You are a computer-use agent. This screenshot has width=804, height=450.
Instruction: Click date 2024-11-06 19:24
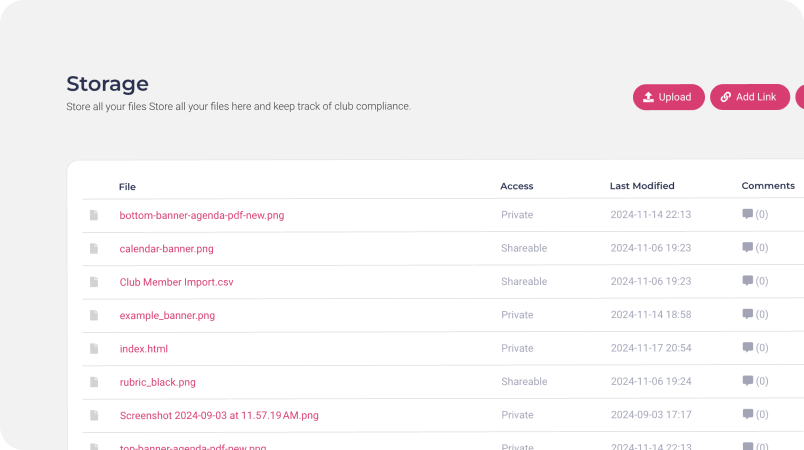(x=651, y=381)
